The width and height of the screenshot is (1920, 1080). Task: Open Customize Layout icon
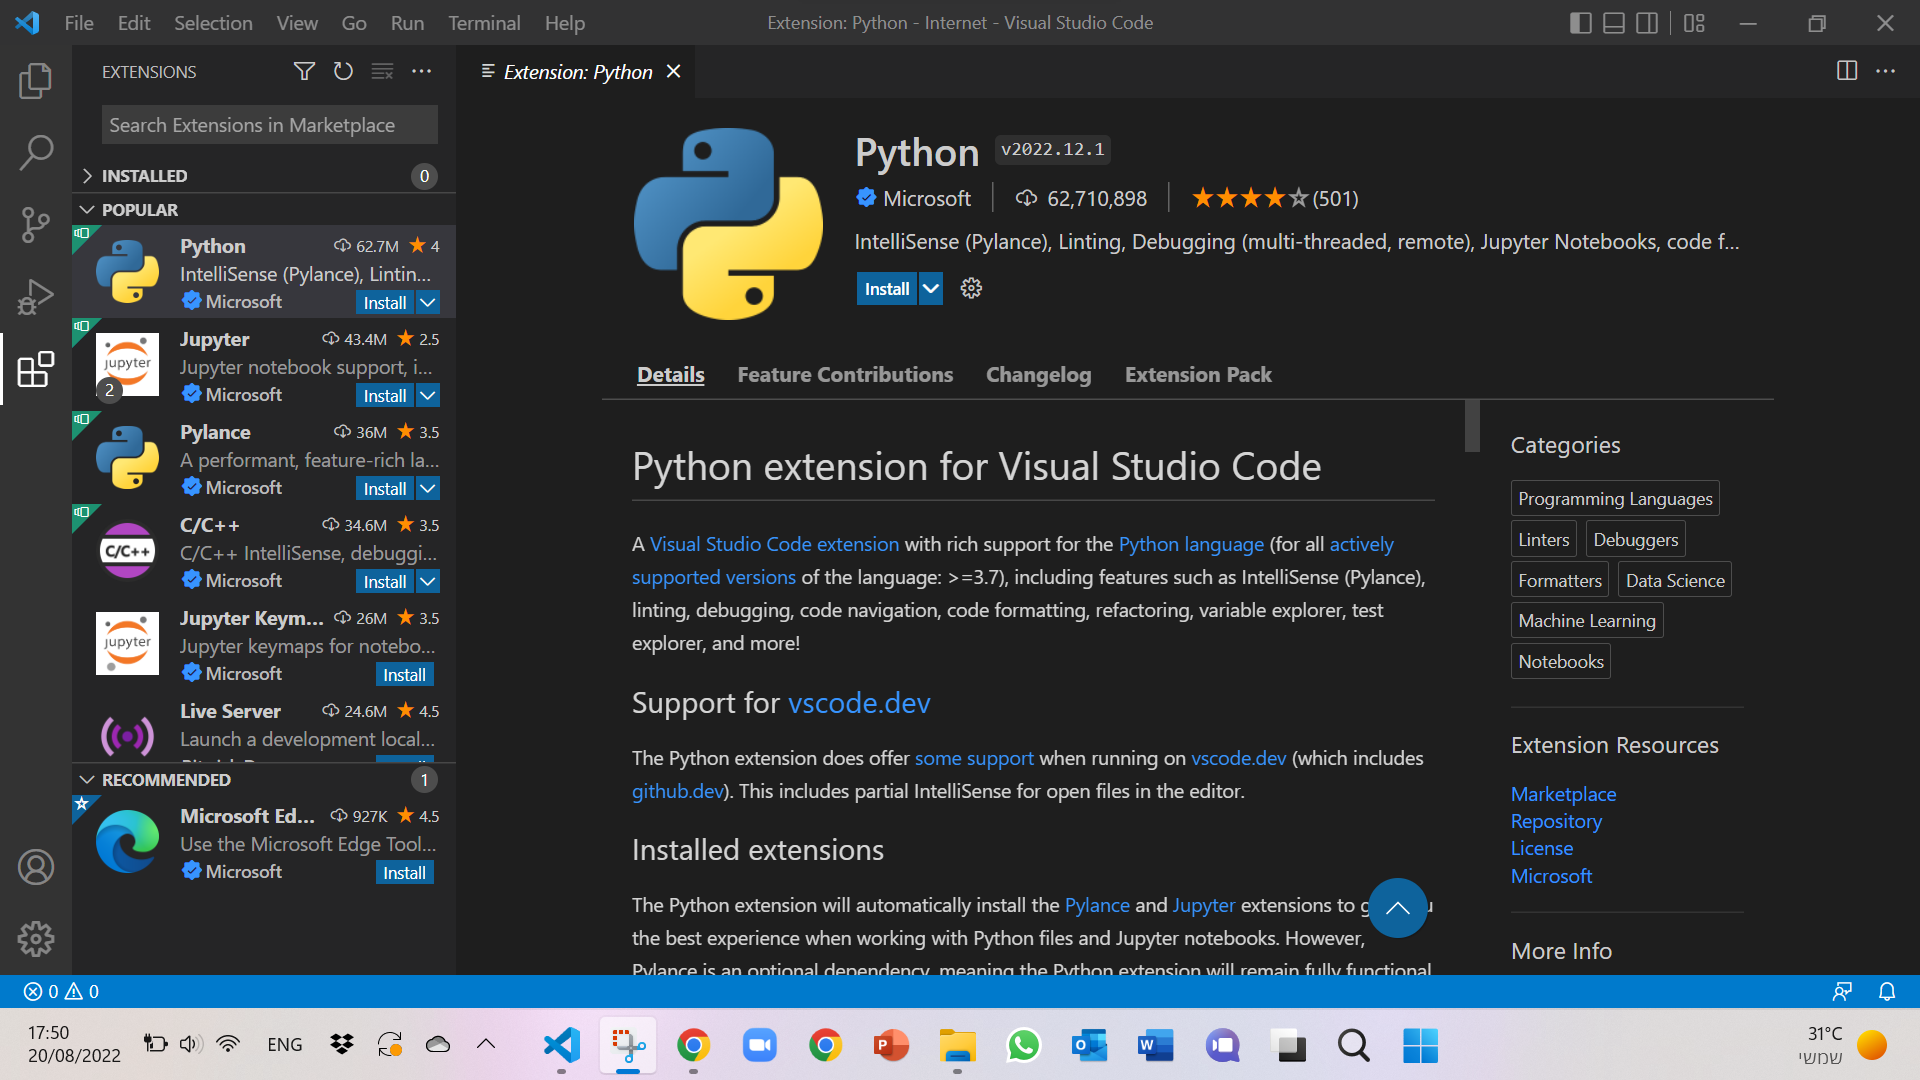coord(1694,23)
